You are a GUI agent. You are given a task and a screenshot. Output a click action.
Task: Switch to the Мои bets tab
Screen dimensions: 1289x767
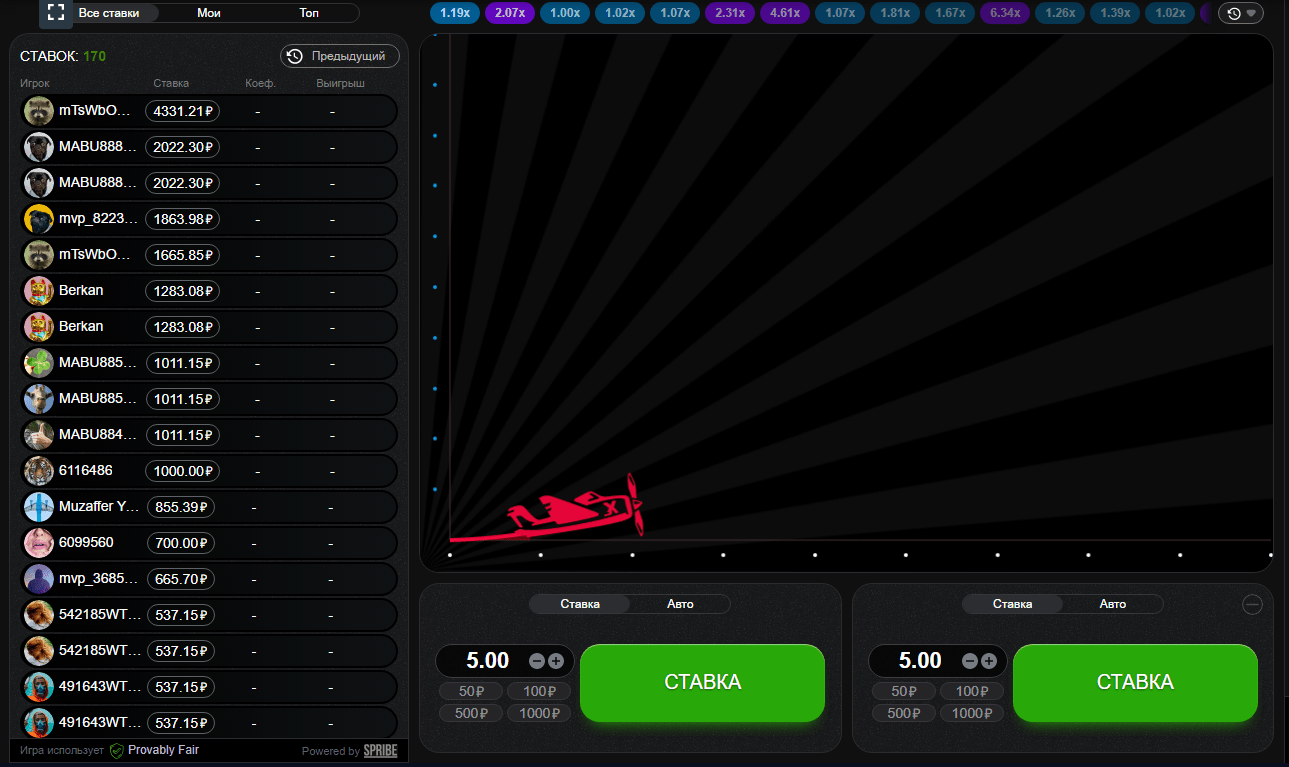click(209, 13)
